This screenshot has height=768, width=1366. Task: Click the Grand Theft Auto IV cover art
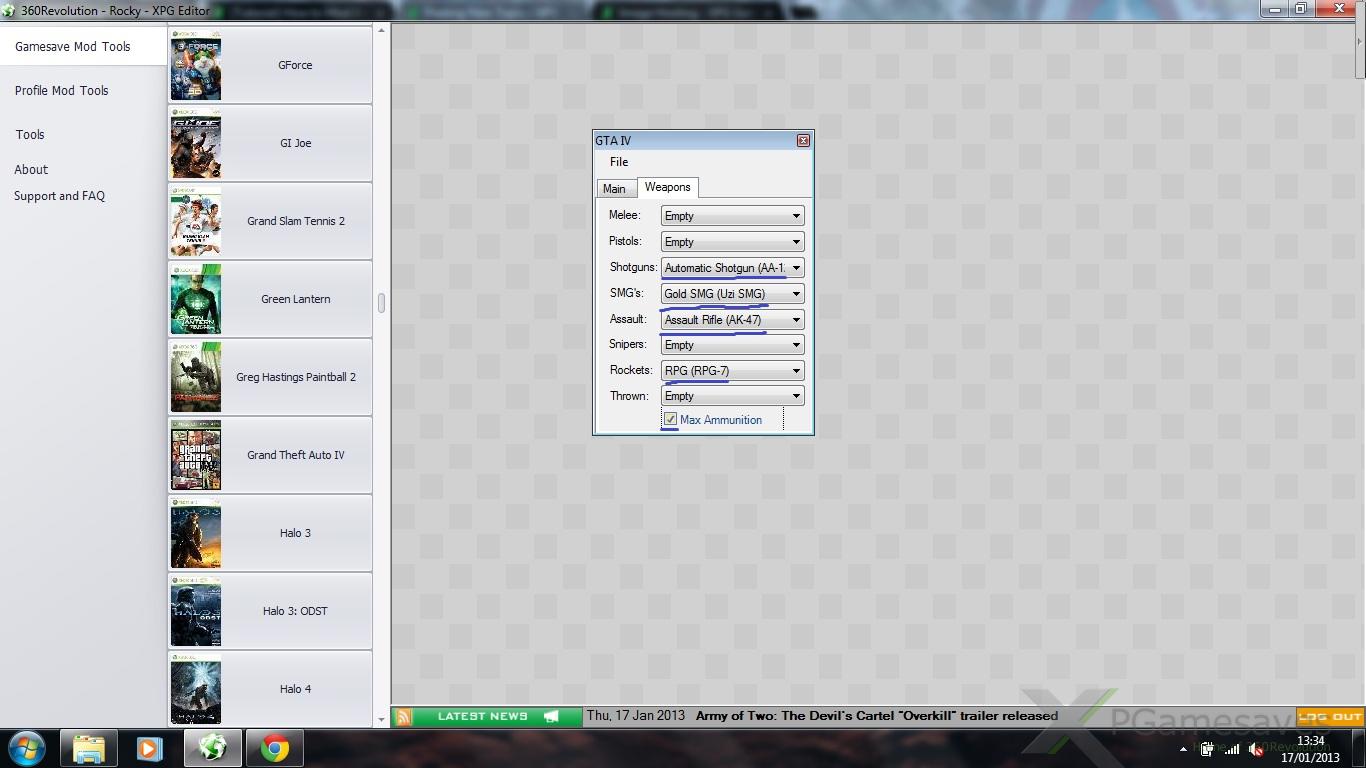coord(196,455)
